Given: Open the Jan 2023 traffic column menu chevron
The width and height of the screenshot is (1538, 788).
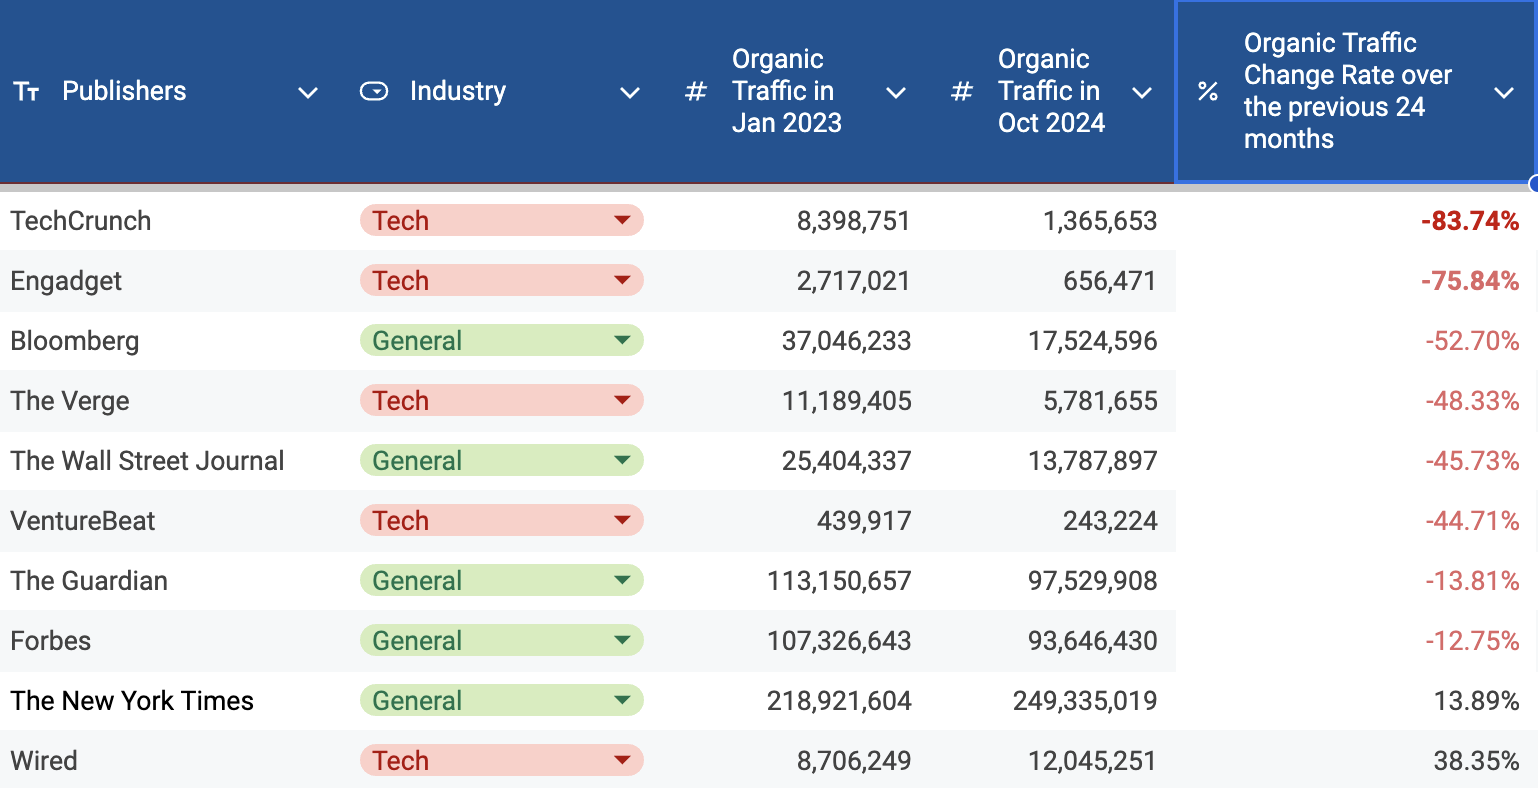Looking at the screenshot, I should pos(896,93).
